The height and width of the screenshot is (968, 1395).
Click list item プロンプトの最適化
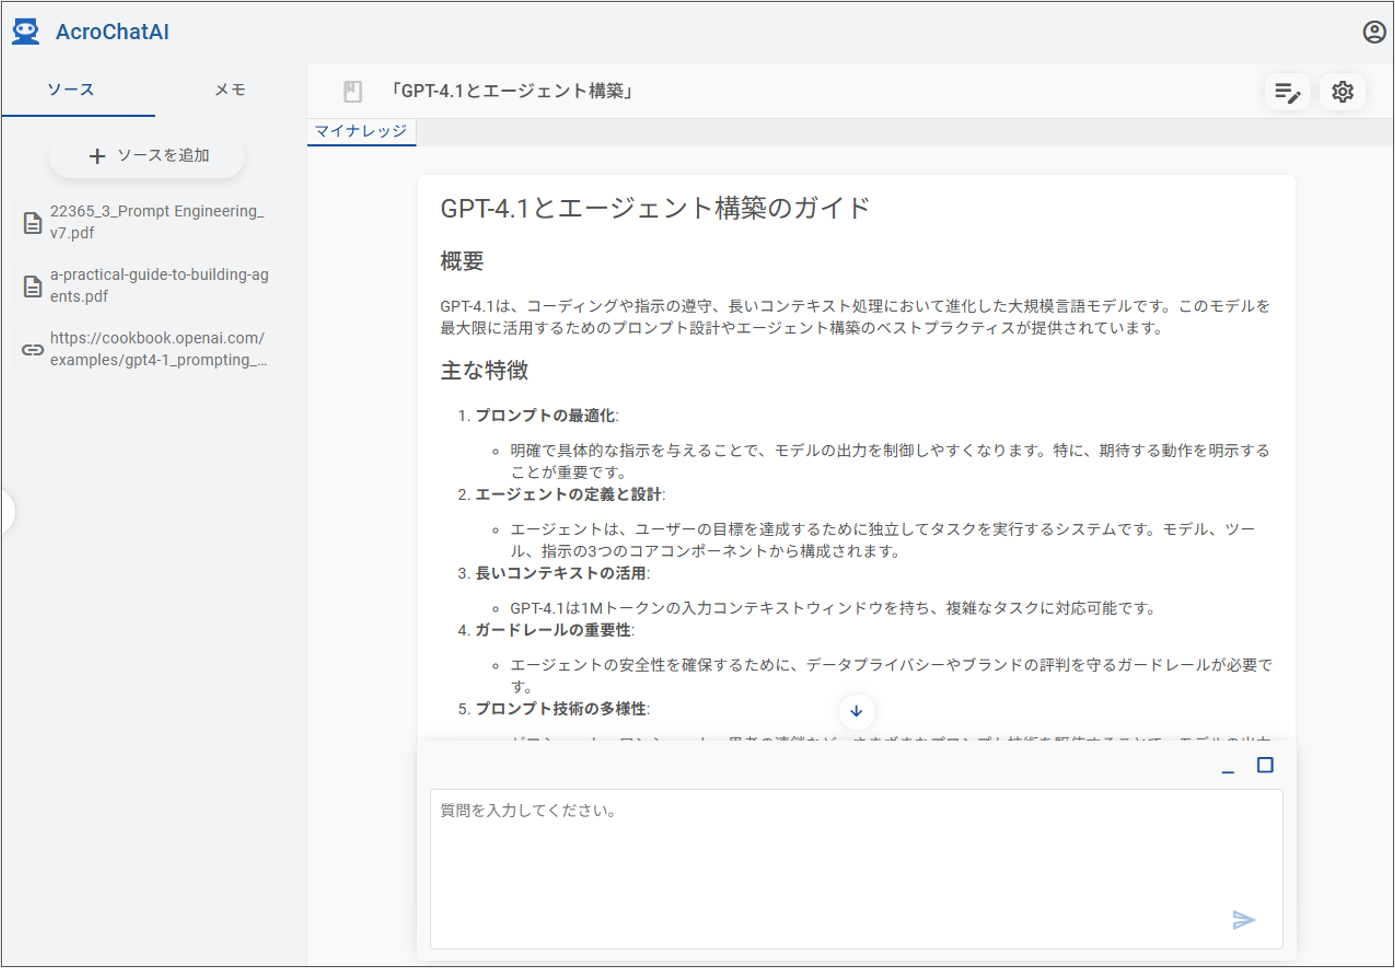click(x=546, y=416)
